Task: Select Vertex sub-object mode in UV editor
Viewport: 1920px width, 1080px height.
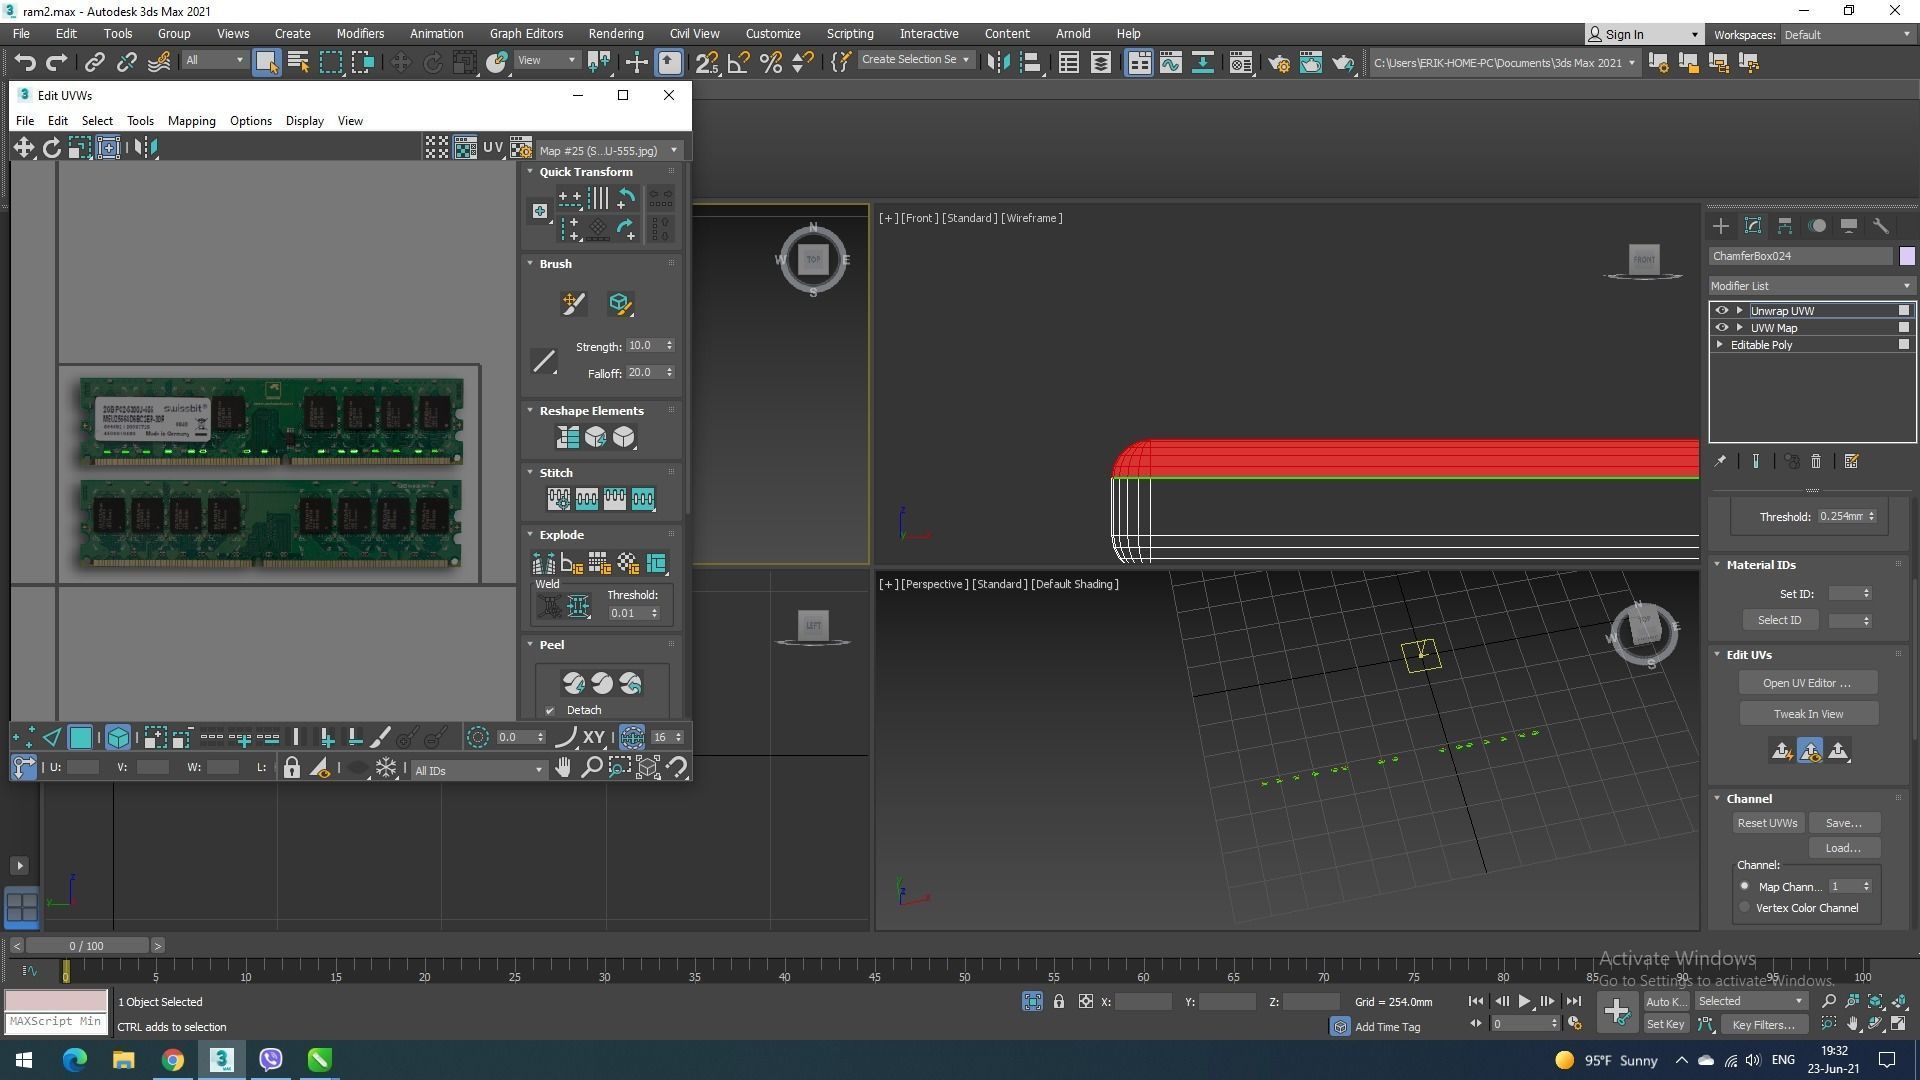Action: pos(23,738)
